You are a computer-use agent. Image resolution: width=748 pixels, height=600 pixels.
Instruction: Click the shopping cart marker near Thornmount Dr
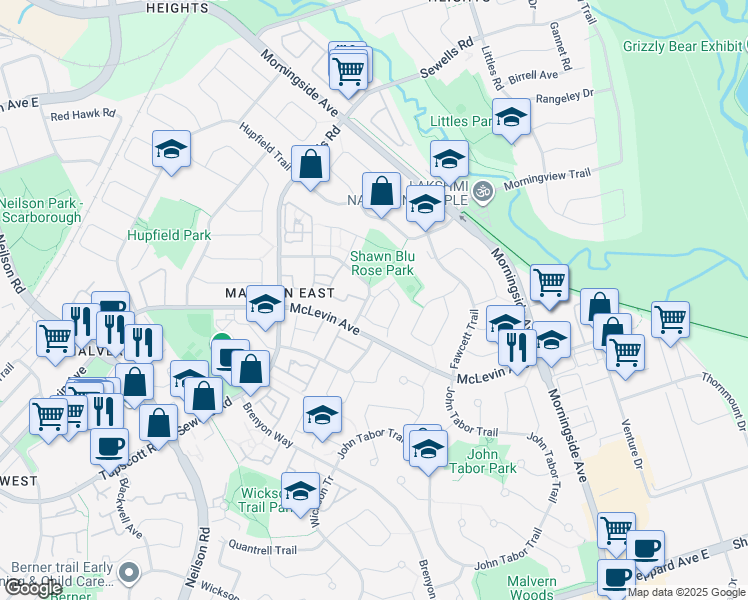[x=670, y=320]
